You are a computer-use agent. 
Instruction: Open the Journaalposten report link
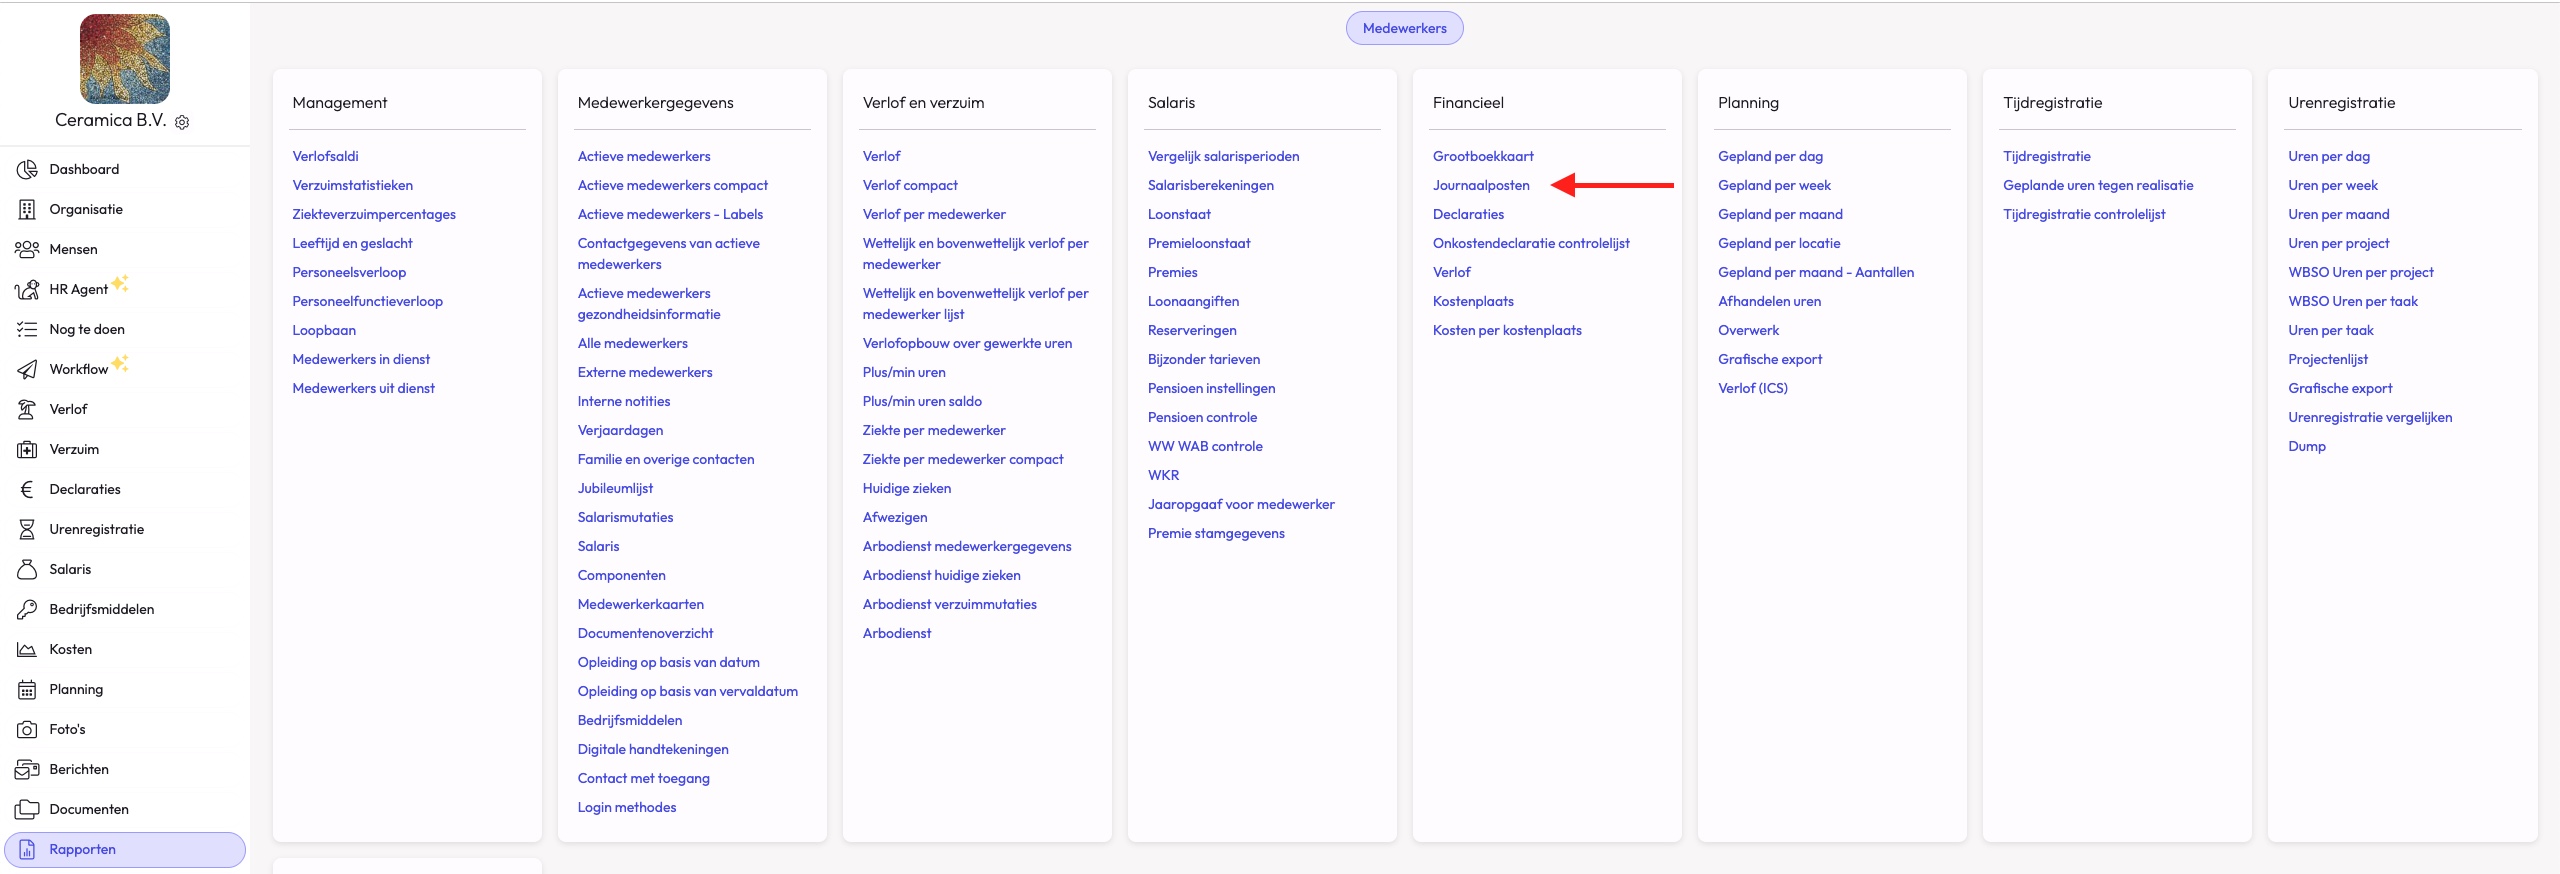tap(1481, 185)
